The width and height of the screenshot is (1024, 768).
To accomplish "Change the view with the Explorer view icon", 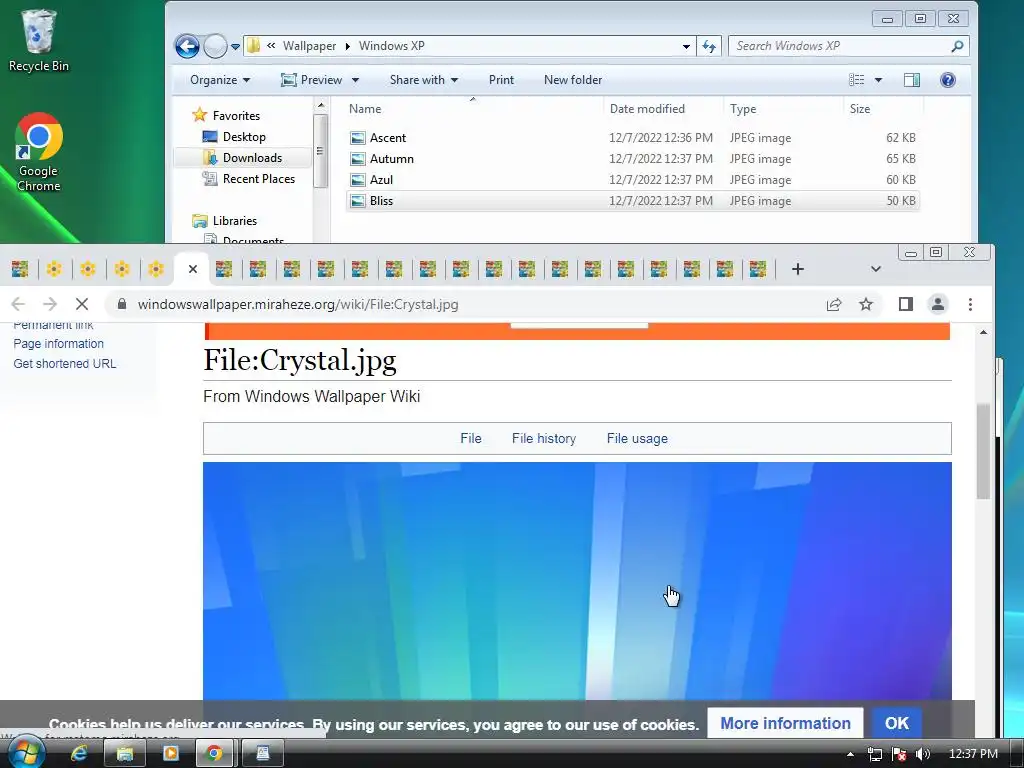I will point(856,80).
